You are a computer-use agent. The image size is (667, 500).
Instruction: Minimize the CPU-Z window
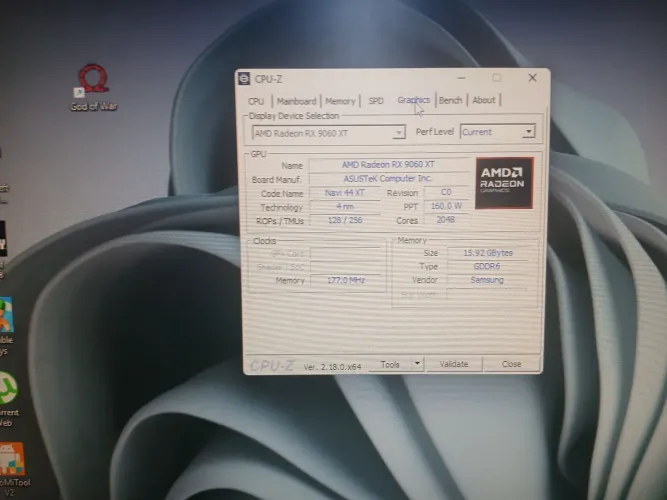coord(462,78)
